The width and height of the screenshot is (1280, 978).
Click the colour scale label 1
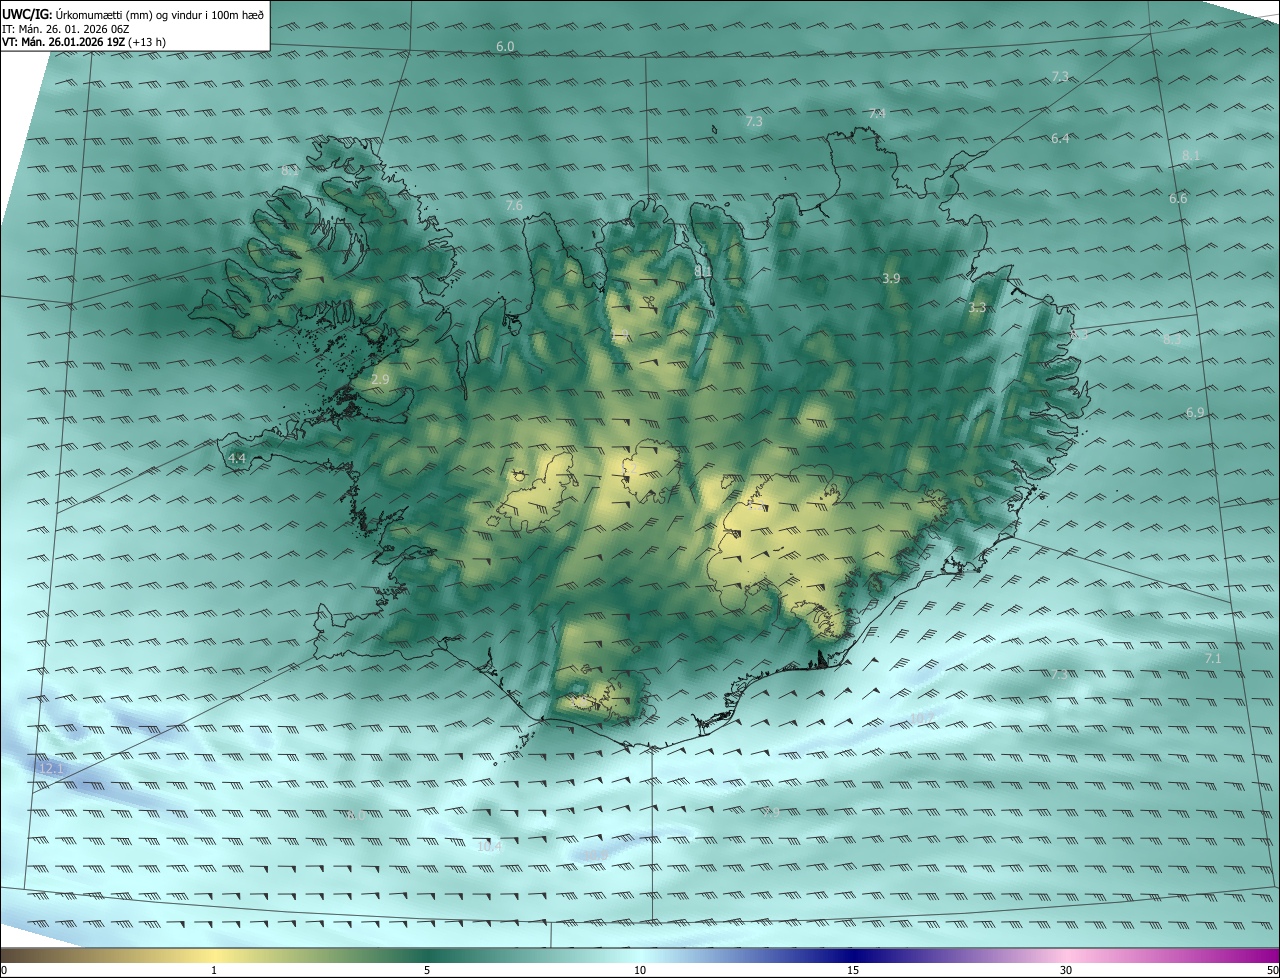(214, 970)
